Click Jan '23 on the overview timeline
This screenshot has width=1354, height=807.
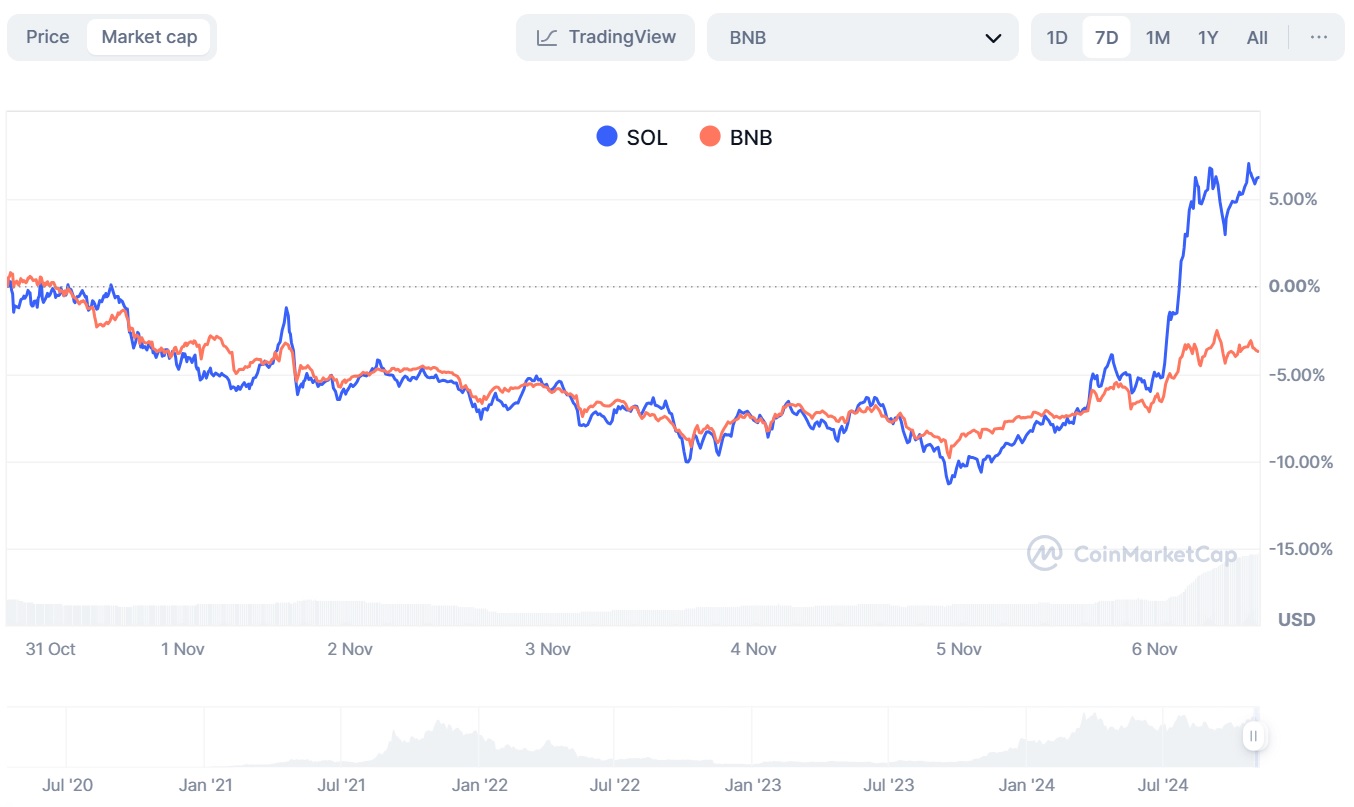click(753, 785)
